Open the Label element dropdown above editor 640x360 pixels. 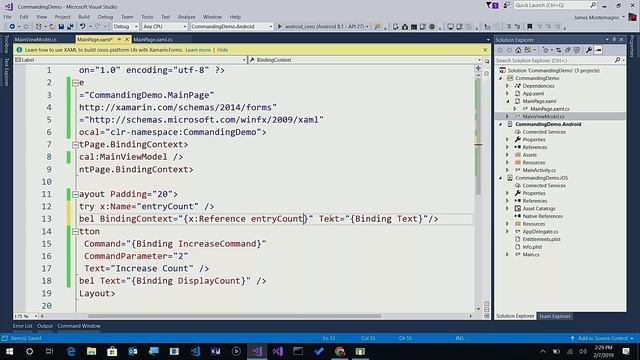[x=131, y=60]
